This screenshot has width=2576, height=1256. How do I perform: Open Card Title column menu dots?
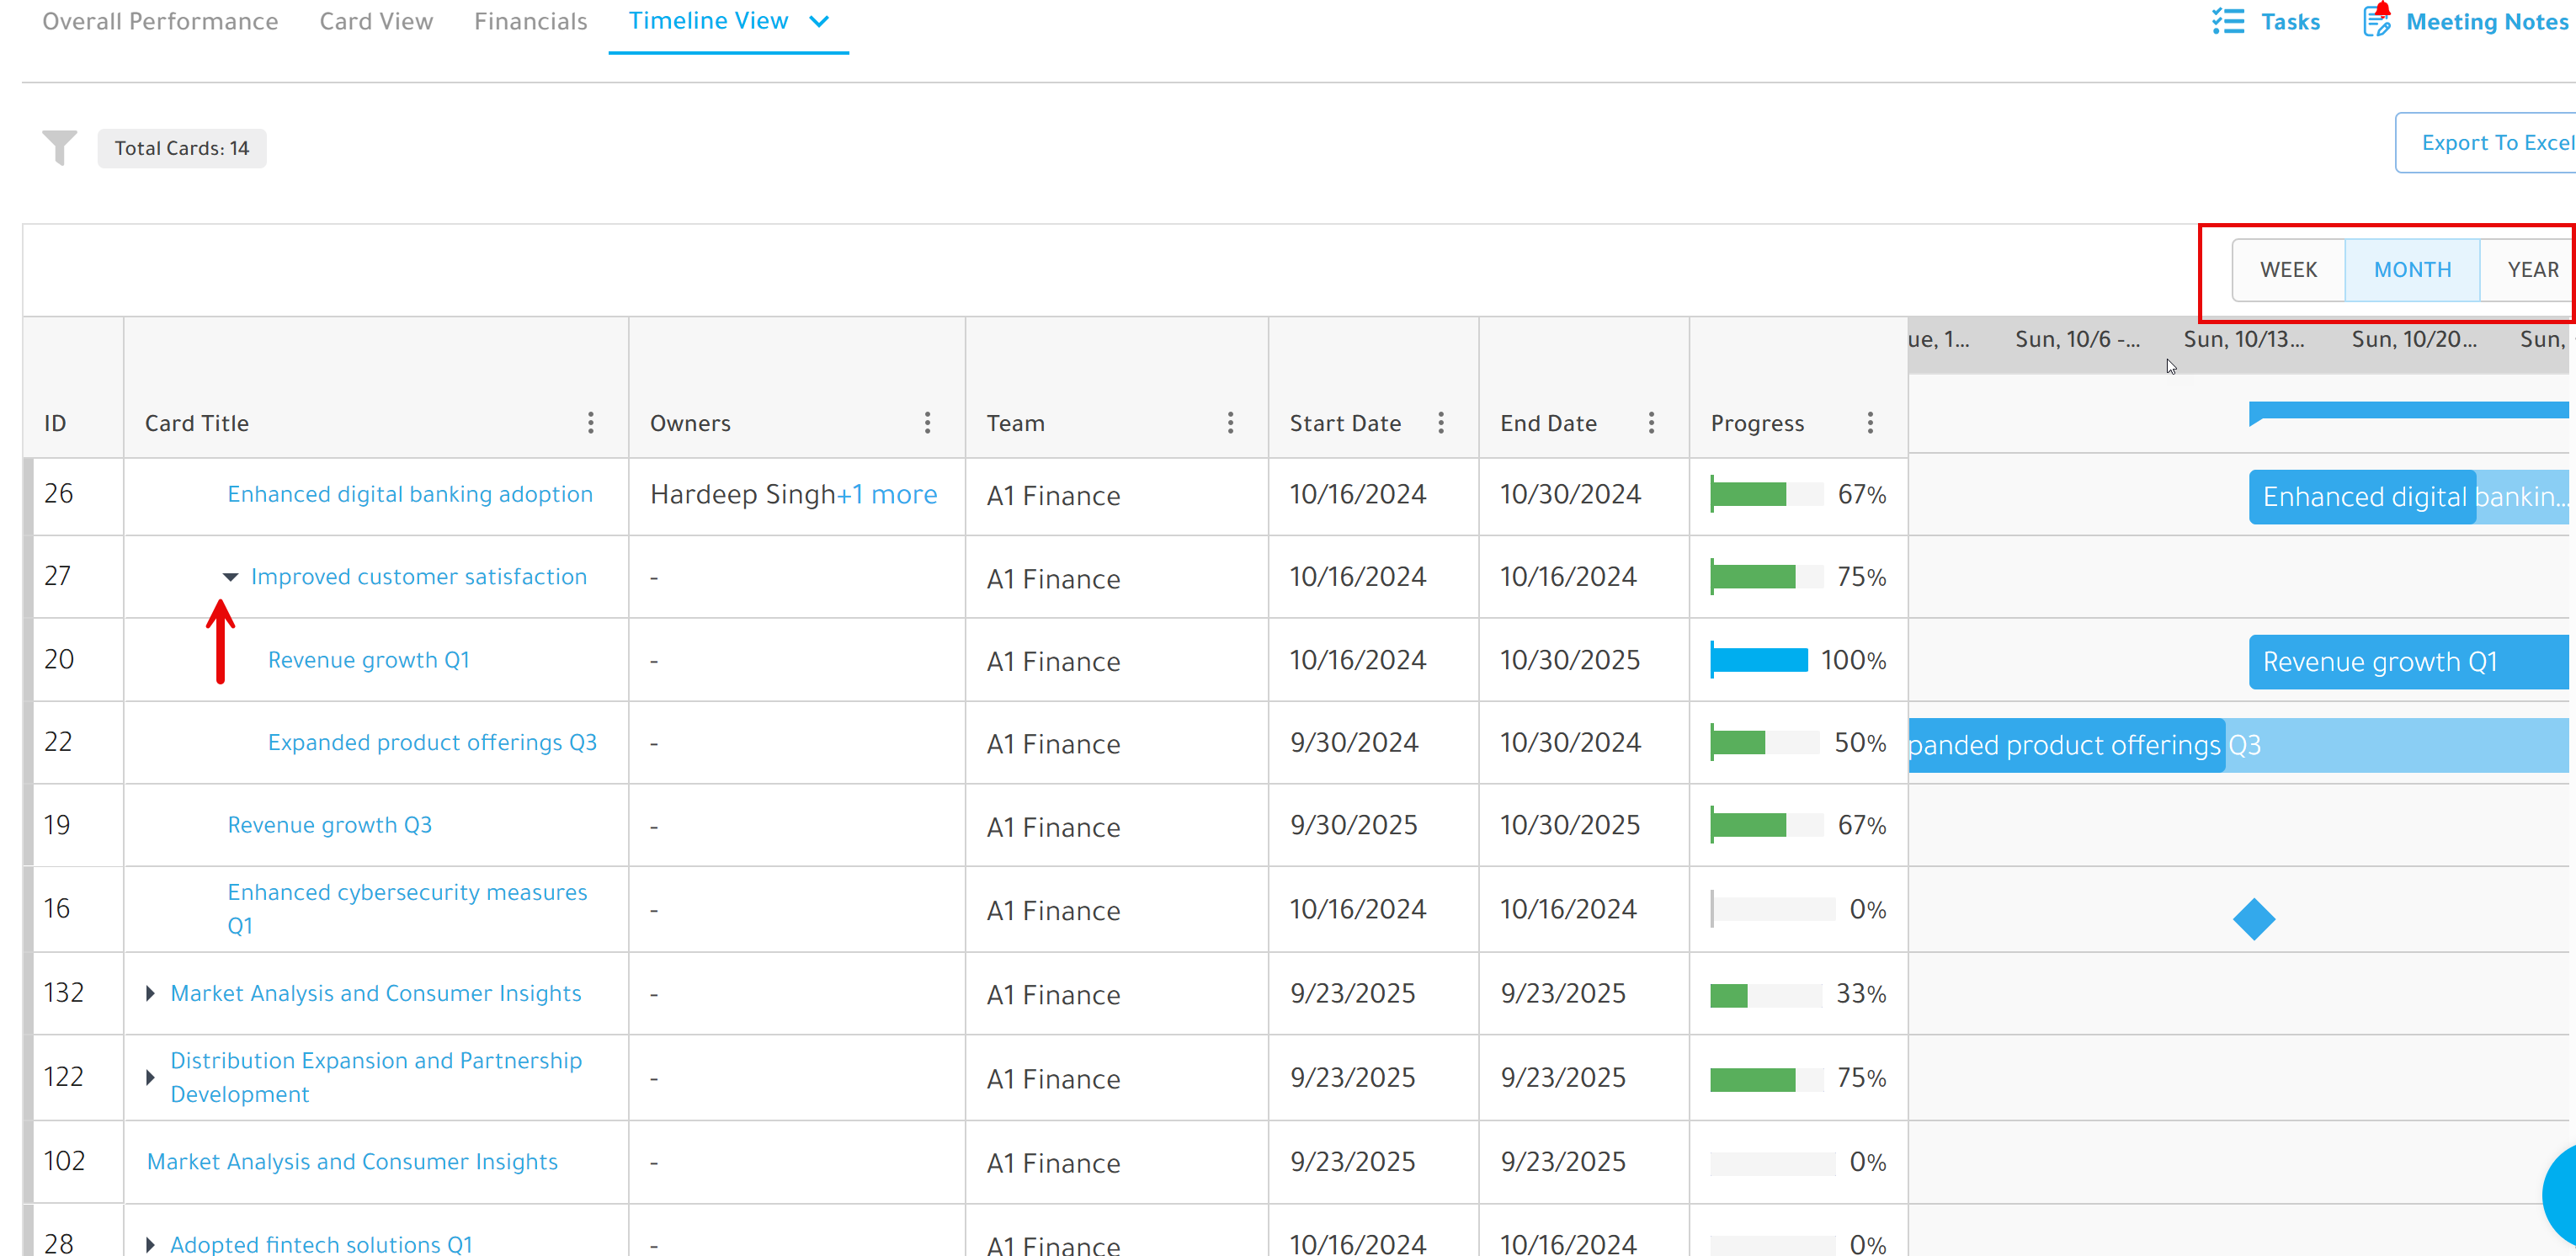pos(591,423)
